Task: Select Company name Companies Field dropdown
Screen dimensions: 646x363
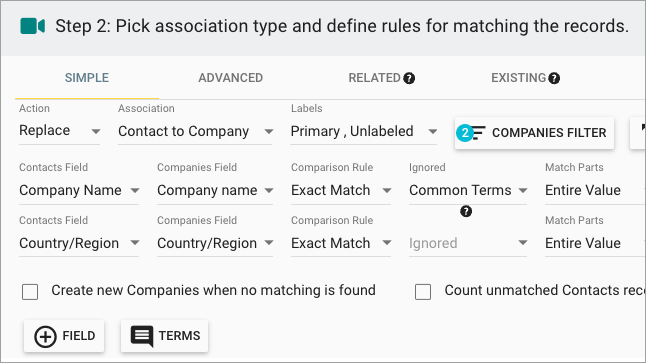Action: 215,190
